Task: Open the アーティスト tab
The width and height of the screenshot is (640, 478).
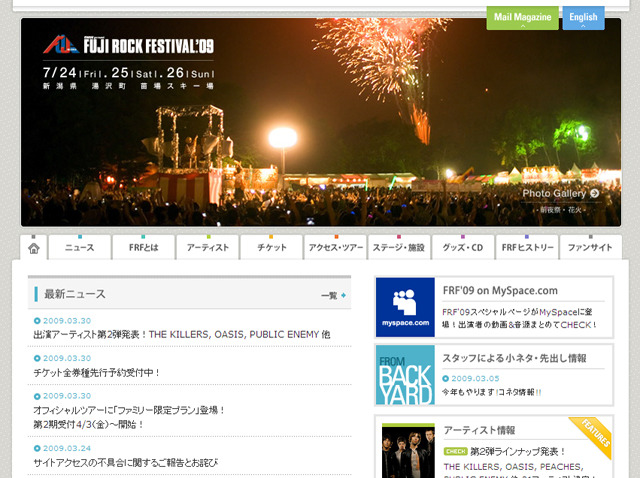Action: 208,247
